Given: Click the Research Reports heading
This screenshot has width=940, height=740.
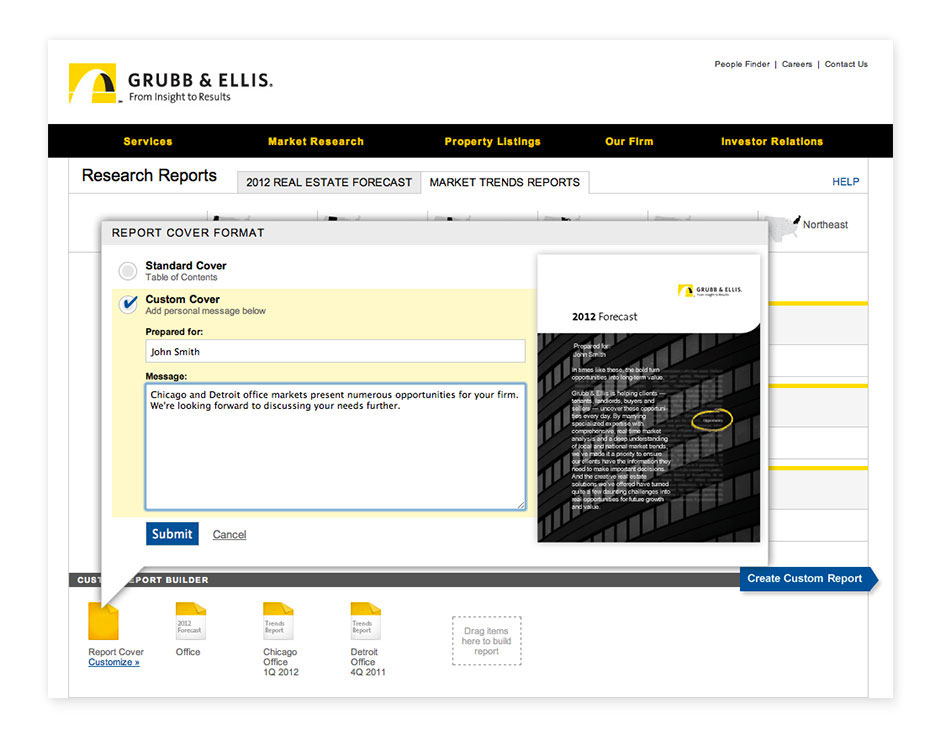Looking at the screenshot, I should (x=149, y=176).
